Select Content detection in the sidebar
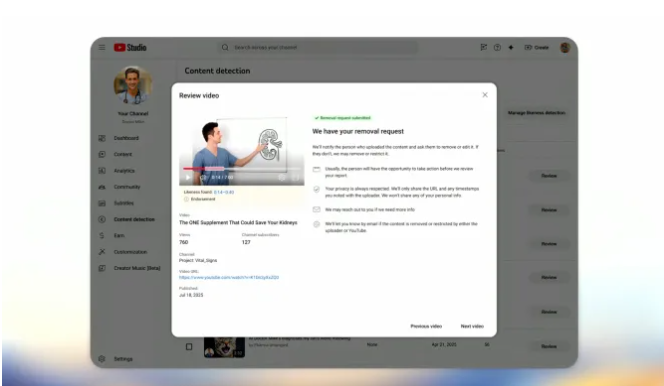Screen dimensions: 664x386 point(134,219)
